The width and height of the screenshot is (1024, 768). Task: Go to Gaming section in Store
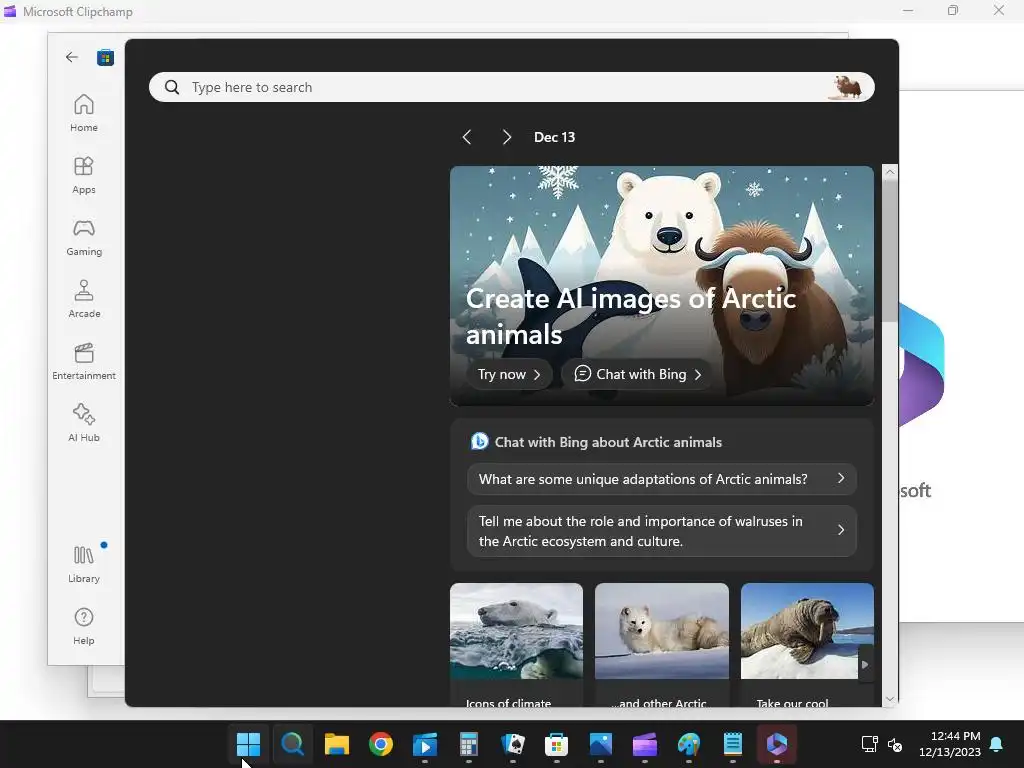[x=84, y=237]
